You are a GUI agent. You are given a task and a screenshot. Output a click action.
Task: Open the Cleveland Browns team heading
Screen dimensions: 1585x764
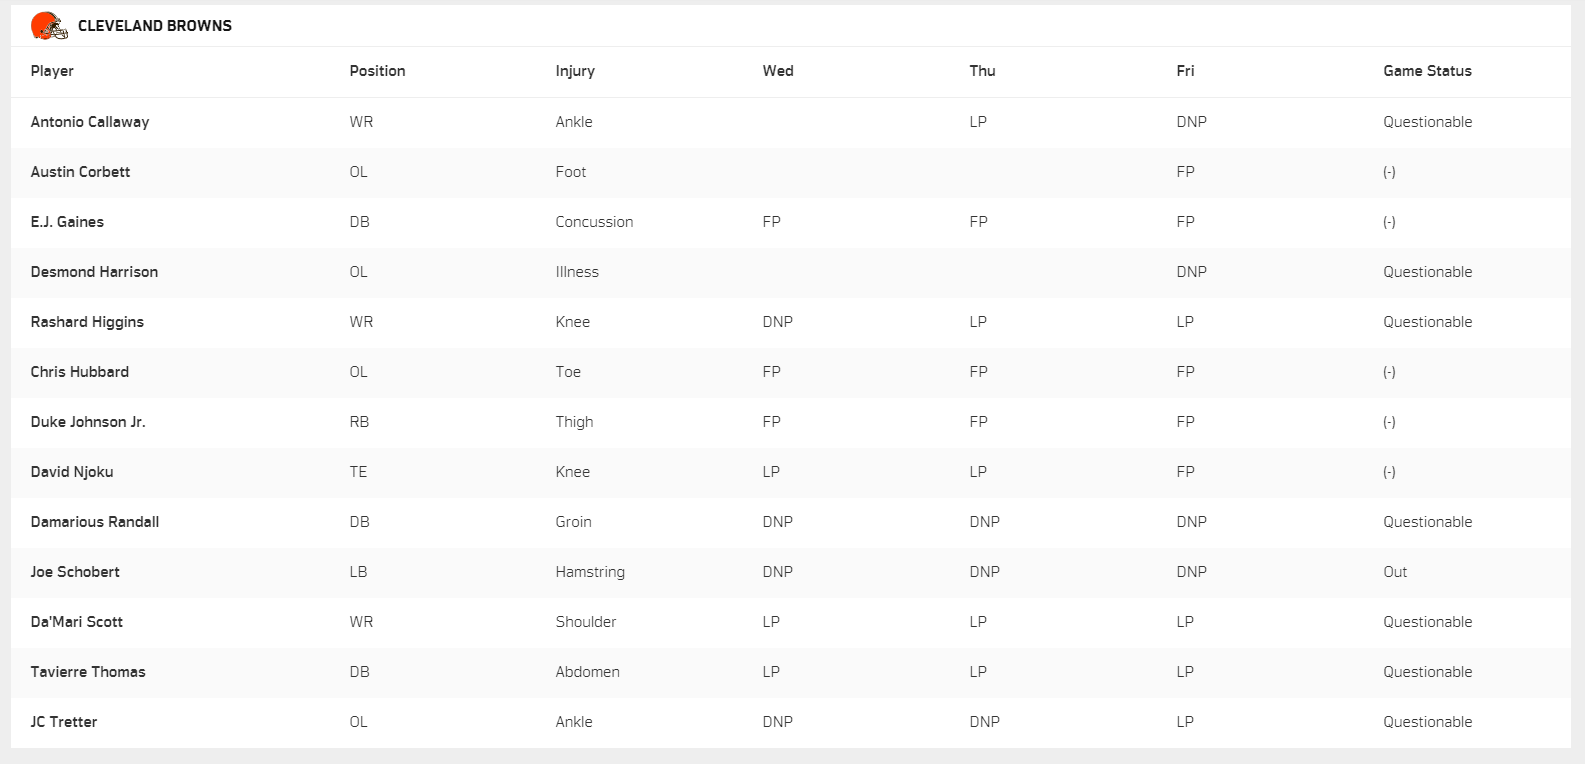point(155,26)
